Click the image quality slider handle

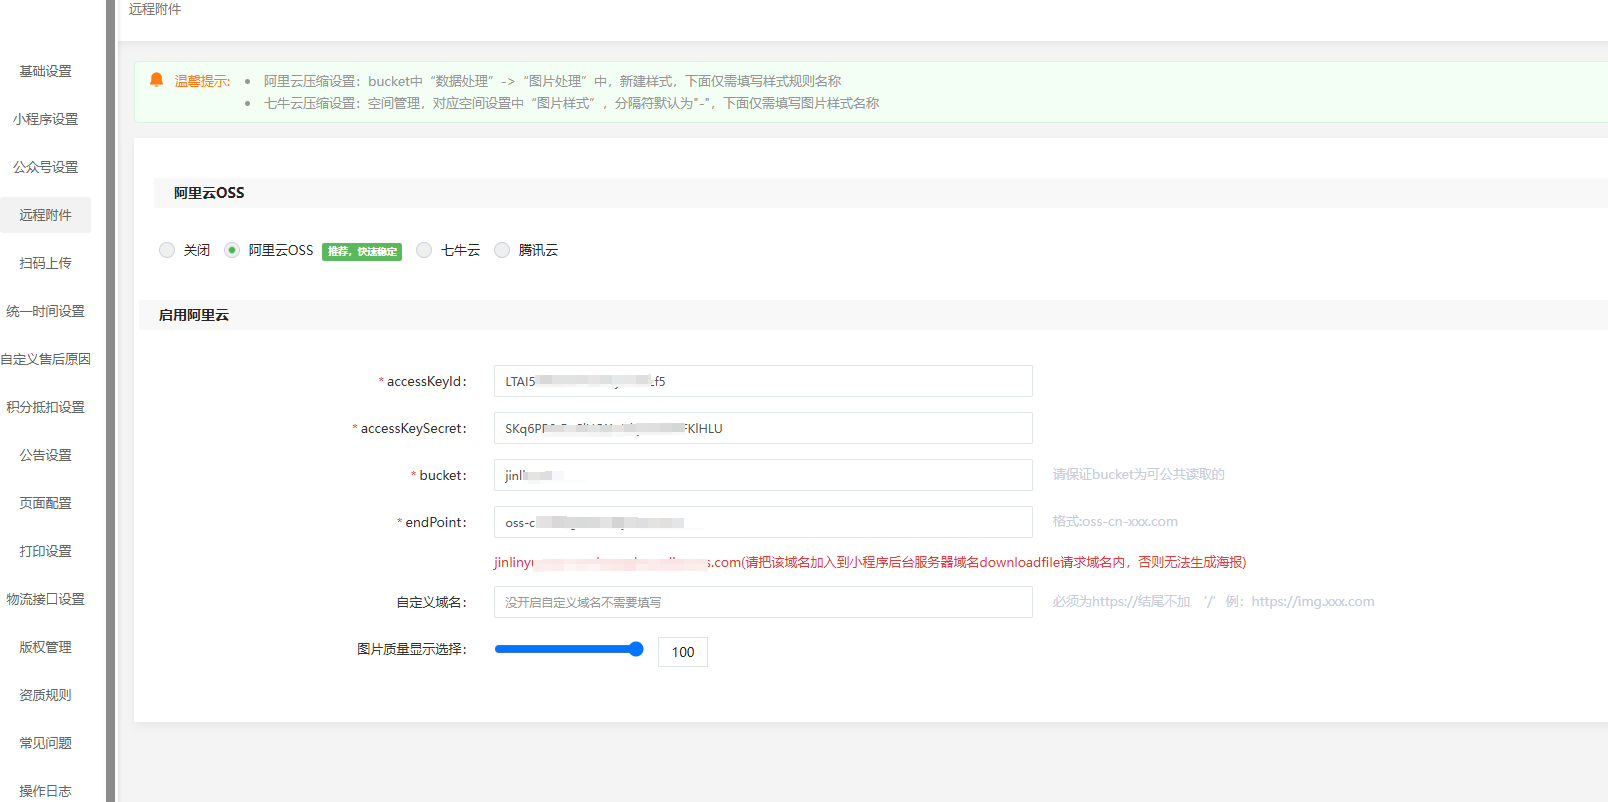coord(636,649)
